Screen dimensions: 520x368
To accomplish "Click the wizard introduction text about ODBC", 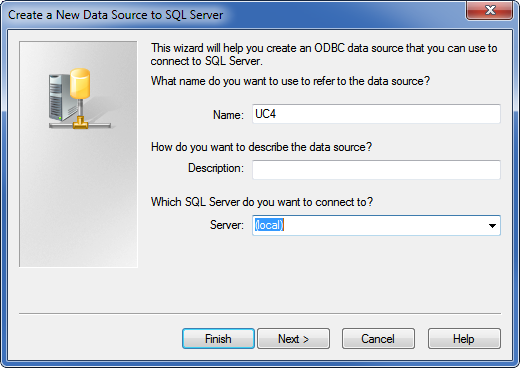I will [324, 54].
